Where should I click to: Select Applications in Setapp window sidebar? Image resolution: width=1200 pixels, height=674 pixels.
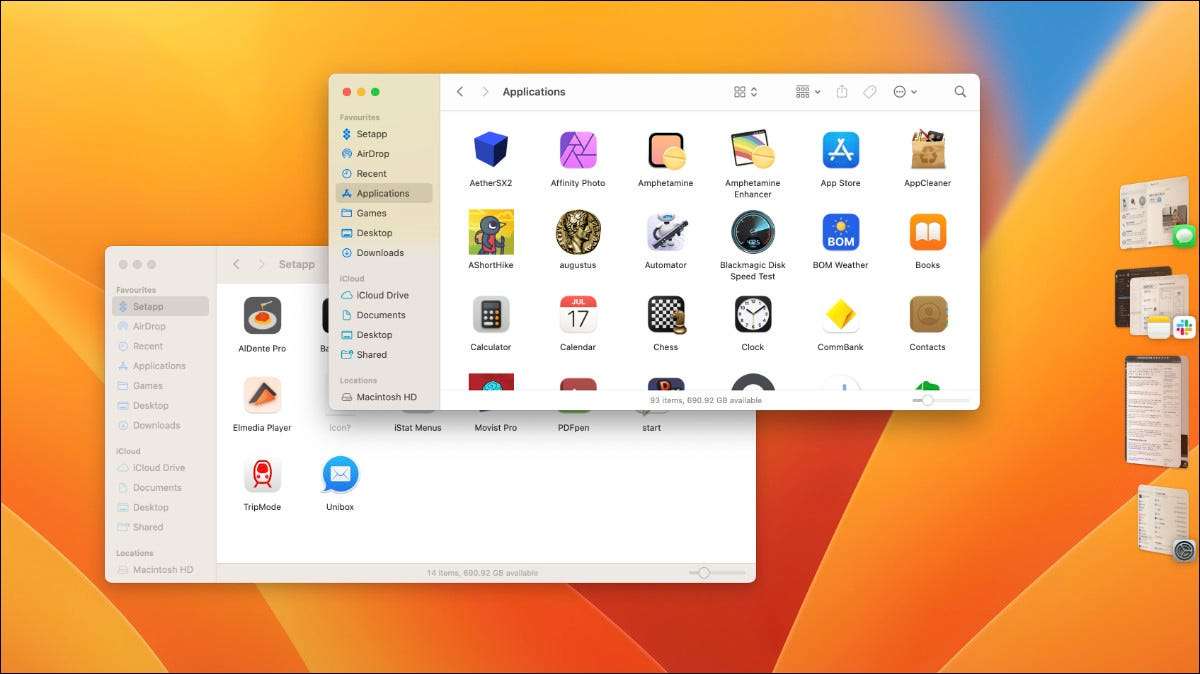[161, 366]
